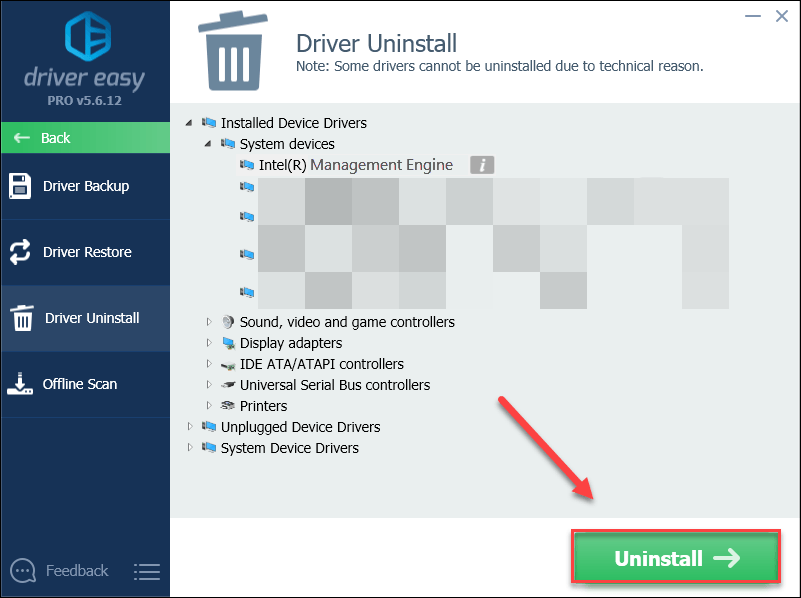Select the IDE ATA/ATAPI controllers label
The height and width of the screenshot is (598, 801).
(x=322, y=364)
